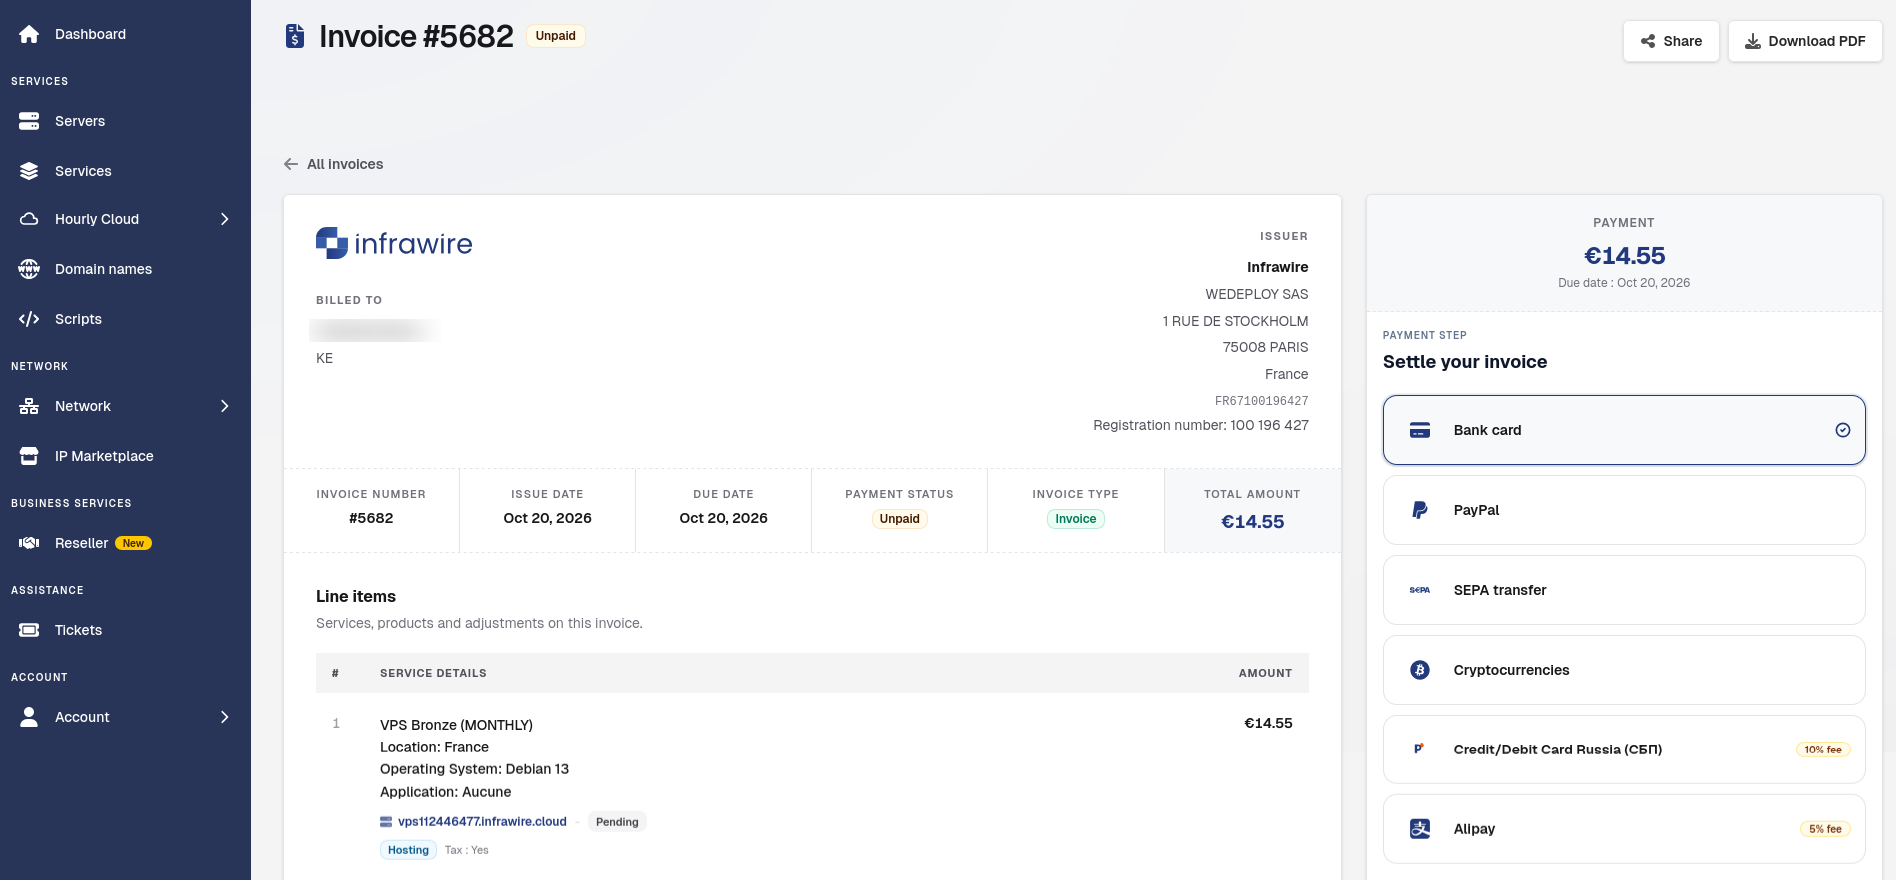Click the Share button
The height and width of the screenshot is (880, 1896).
[1671, 41]
